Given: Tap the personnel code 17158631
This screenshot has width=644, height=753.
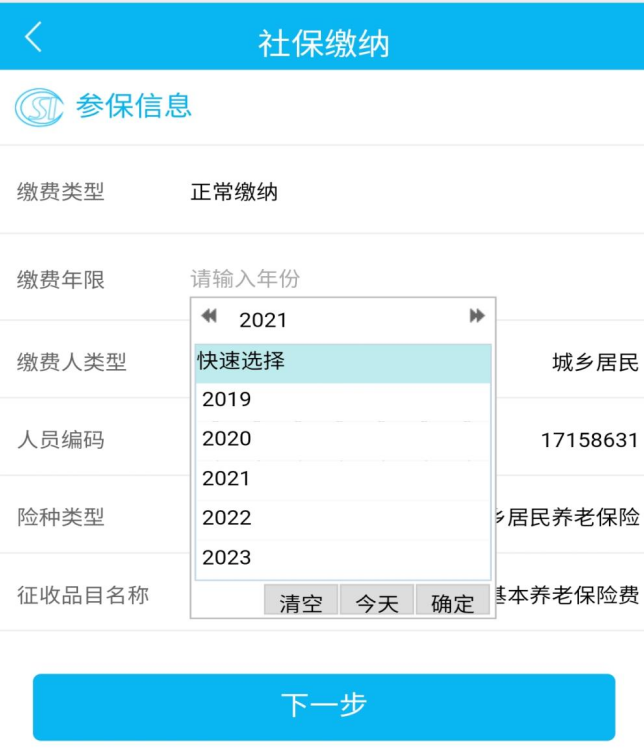Looking at the screenshot, I should [590, 440].
